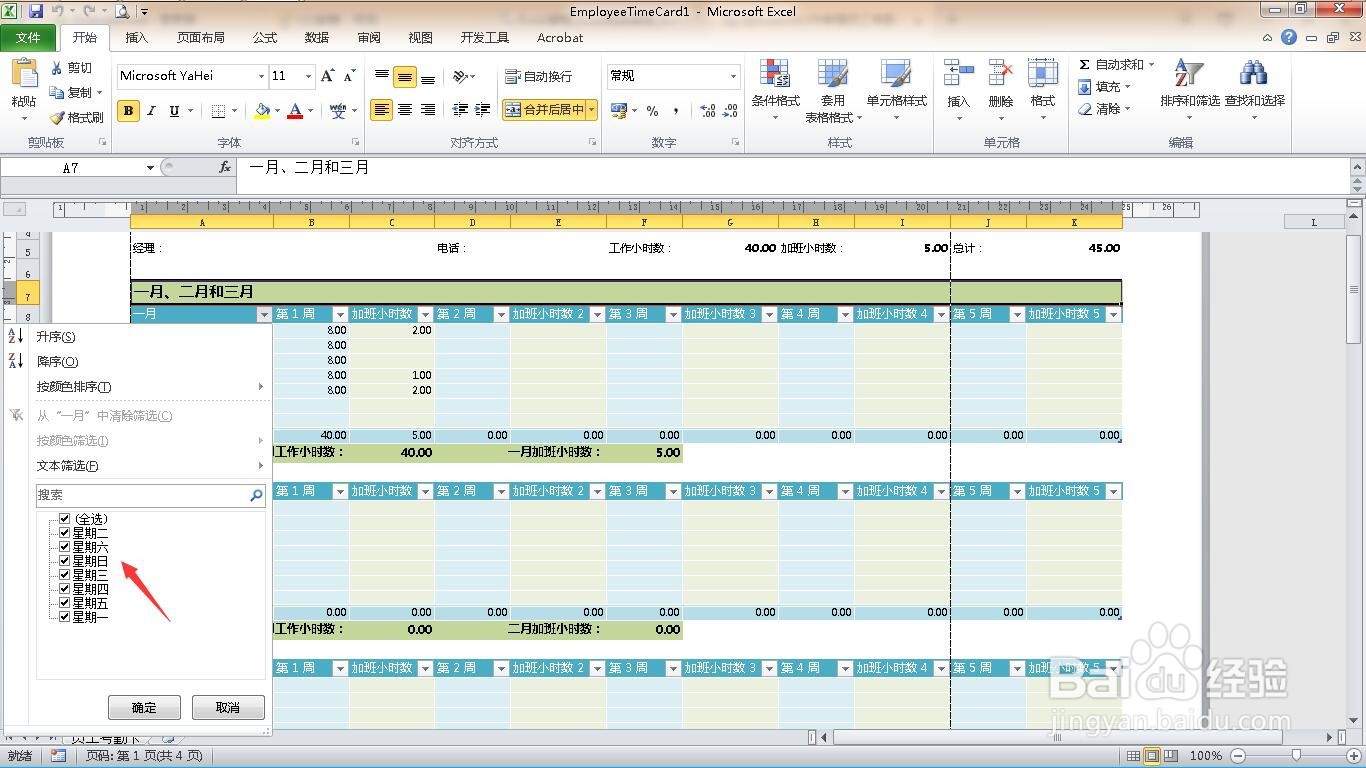The image size is (1366, 768).
Task: Open Format as Table (套用表格格式)
Action: coord(833,90)
